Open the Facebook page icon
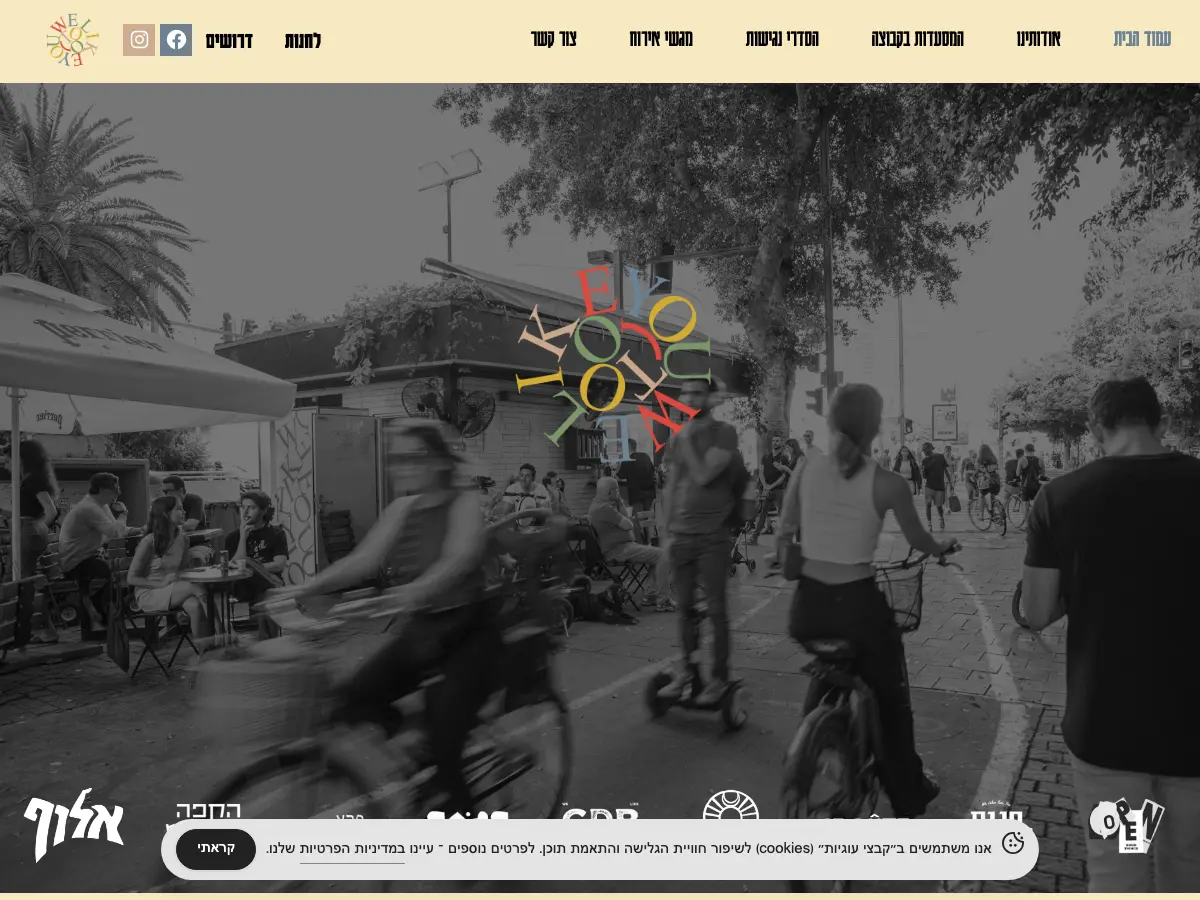 click(176, 40)
